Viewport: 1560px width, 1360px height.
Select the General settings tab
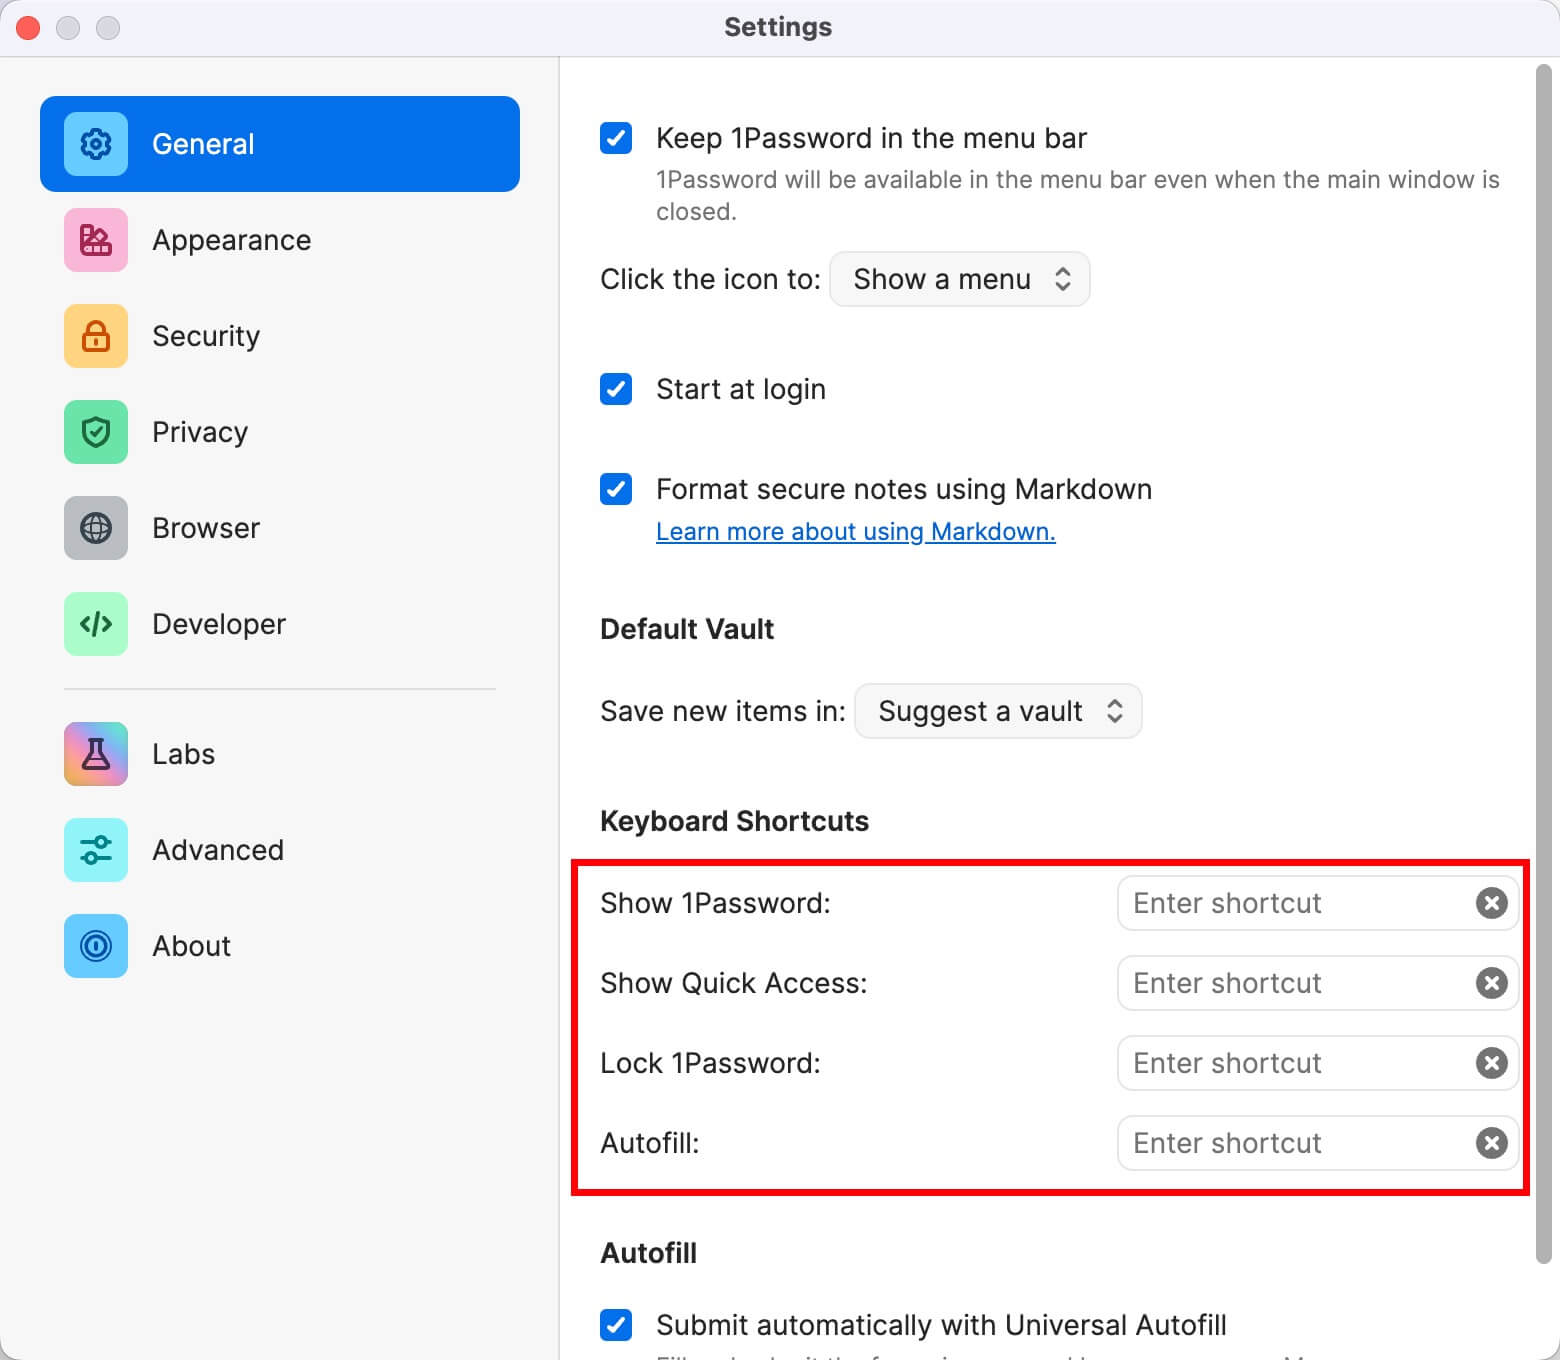click(x=280, y=144)
